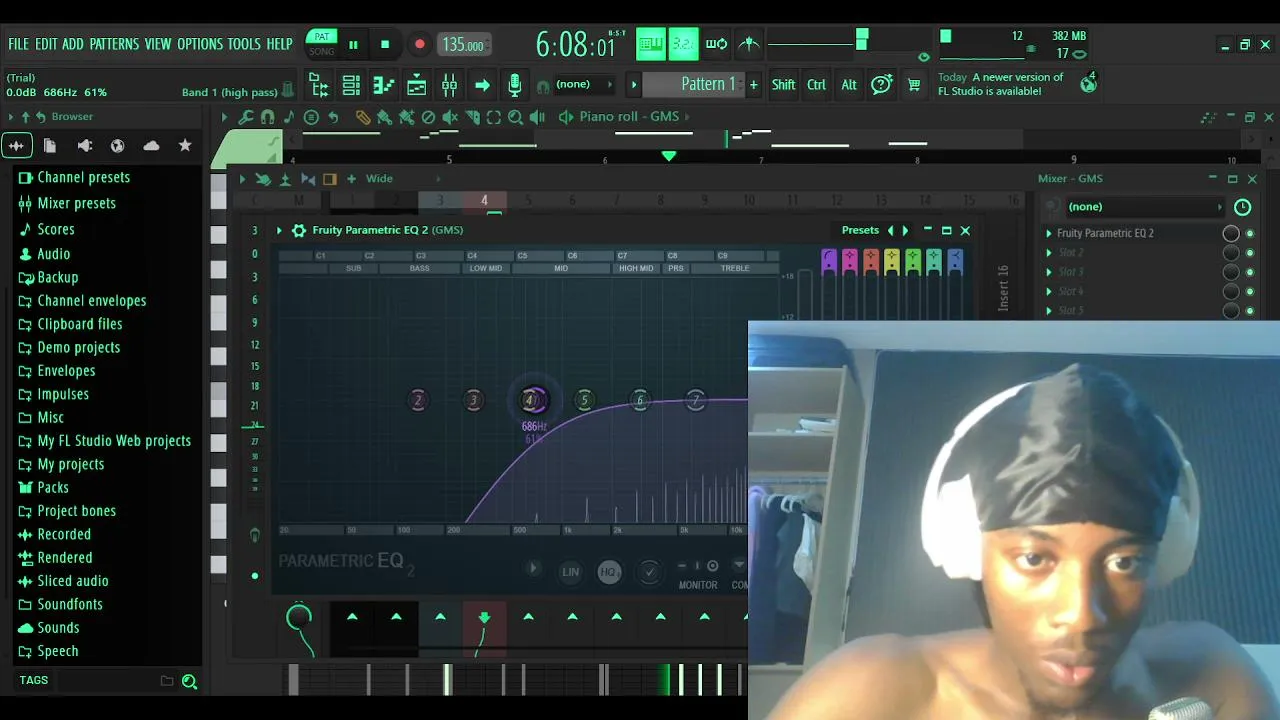Select the delete tool in piano roll
The height and width of the screenshot is (720, 1280).
[x=428, y=117]
